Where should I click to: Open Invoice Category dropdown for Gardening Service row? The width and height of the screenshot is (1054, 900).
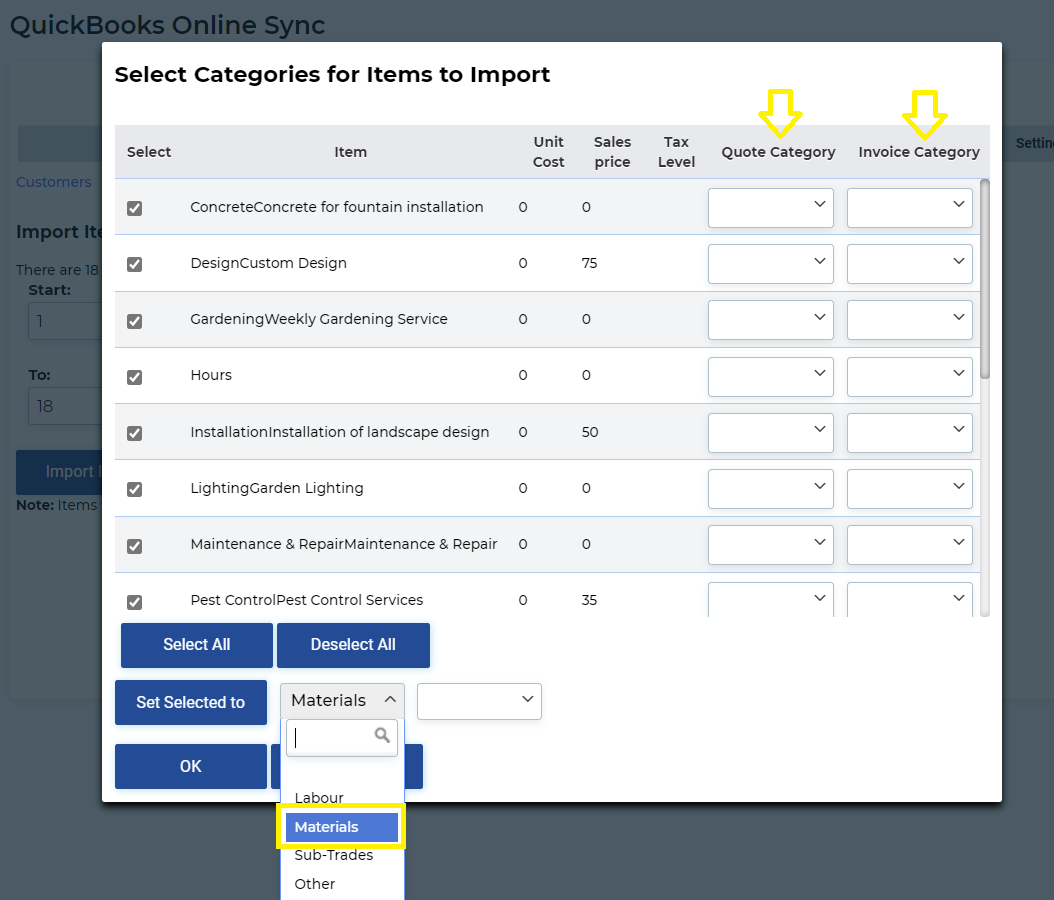point(909,320)
